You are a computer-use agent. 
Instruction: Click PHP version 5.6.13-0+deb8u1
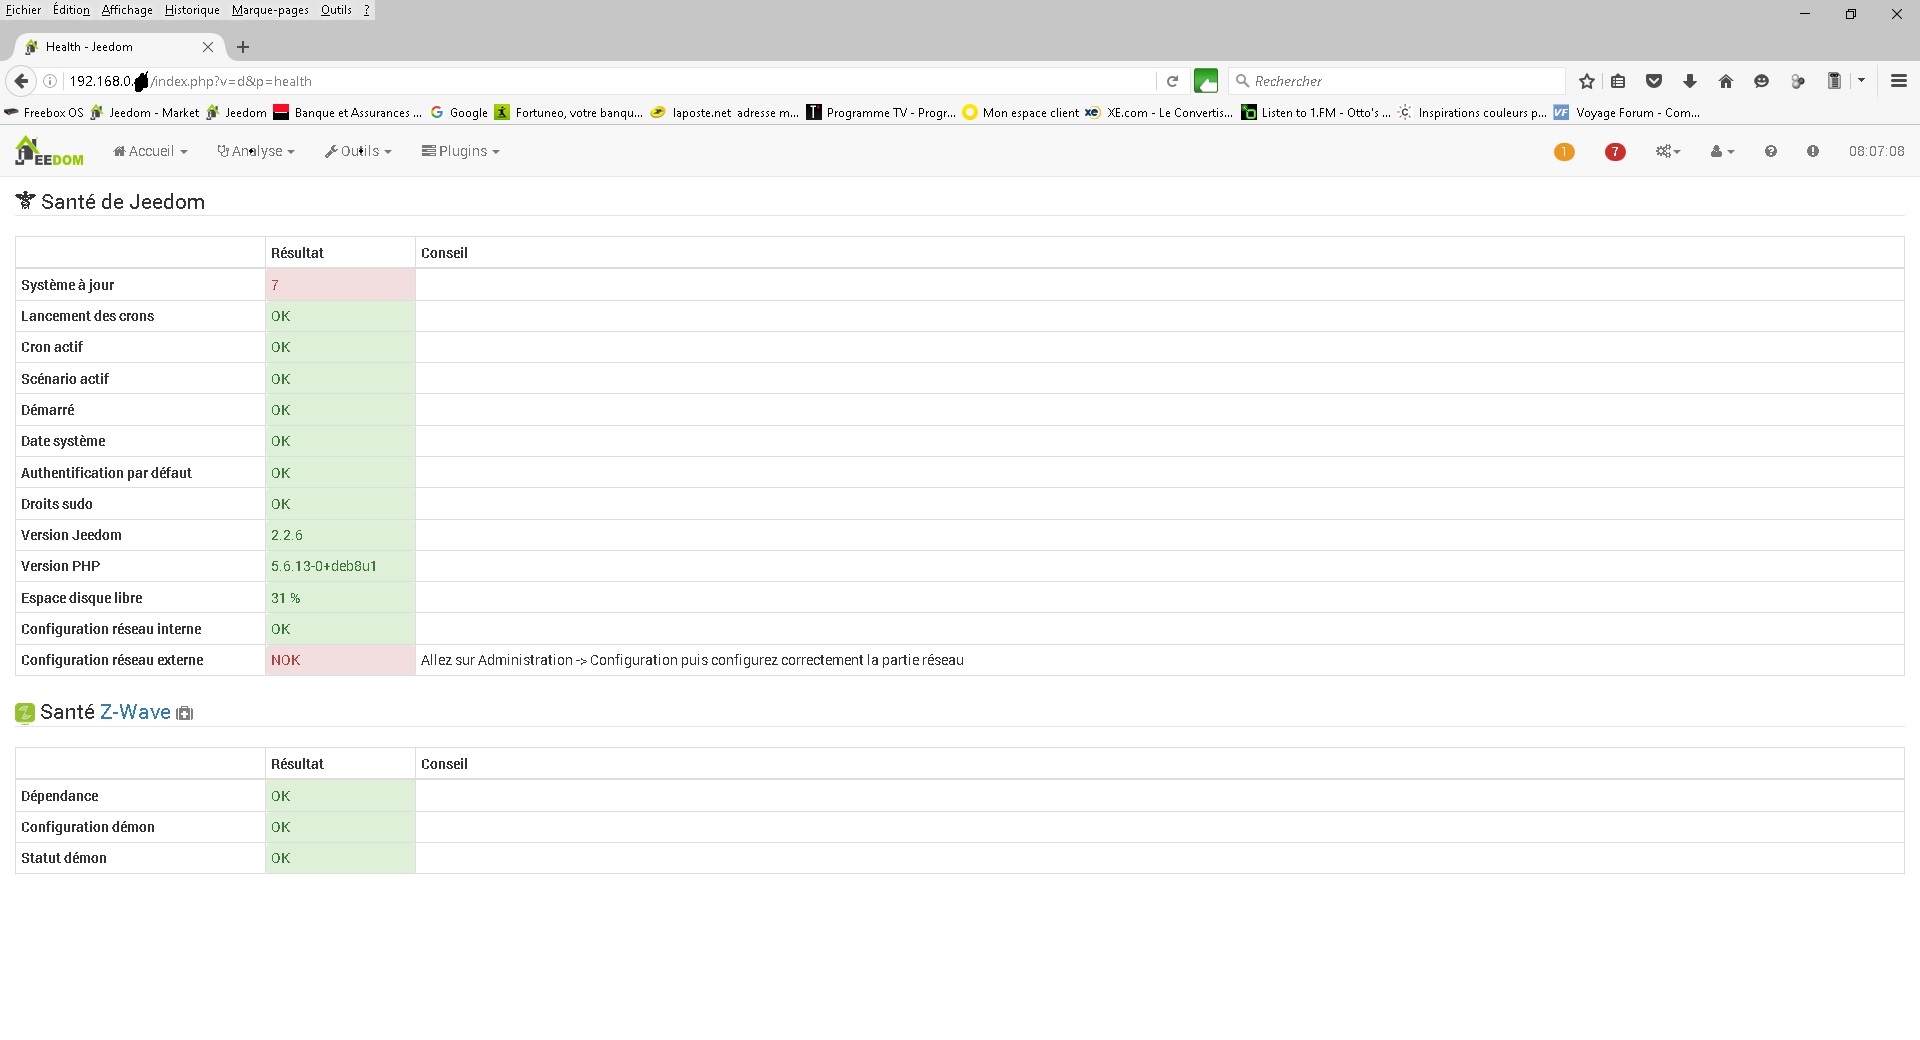point(324,566)
